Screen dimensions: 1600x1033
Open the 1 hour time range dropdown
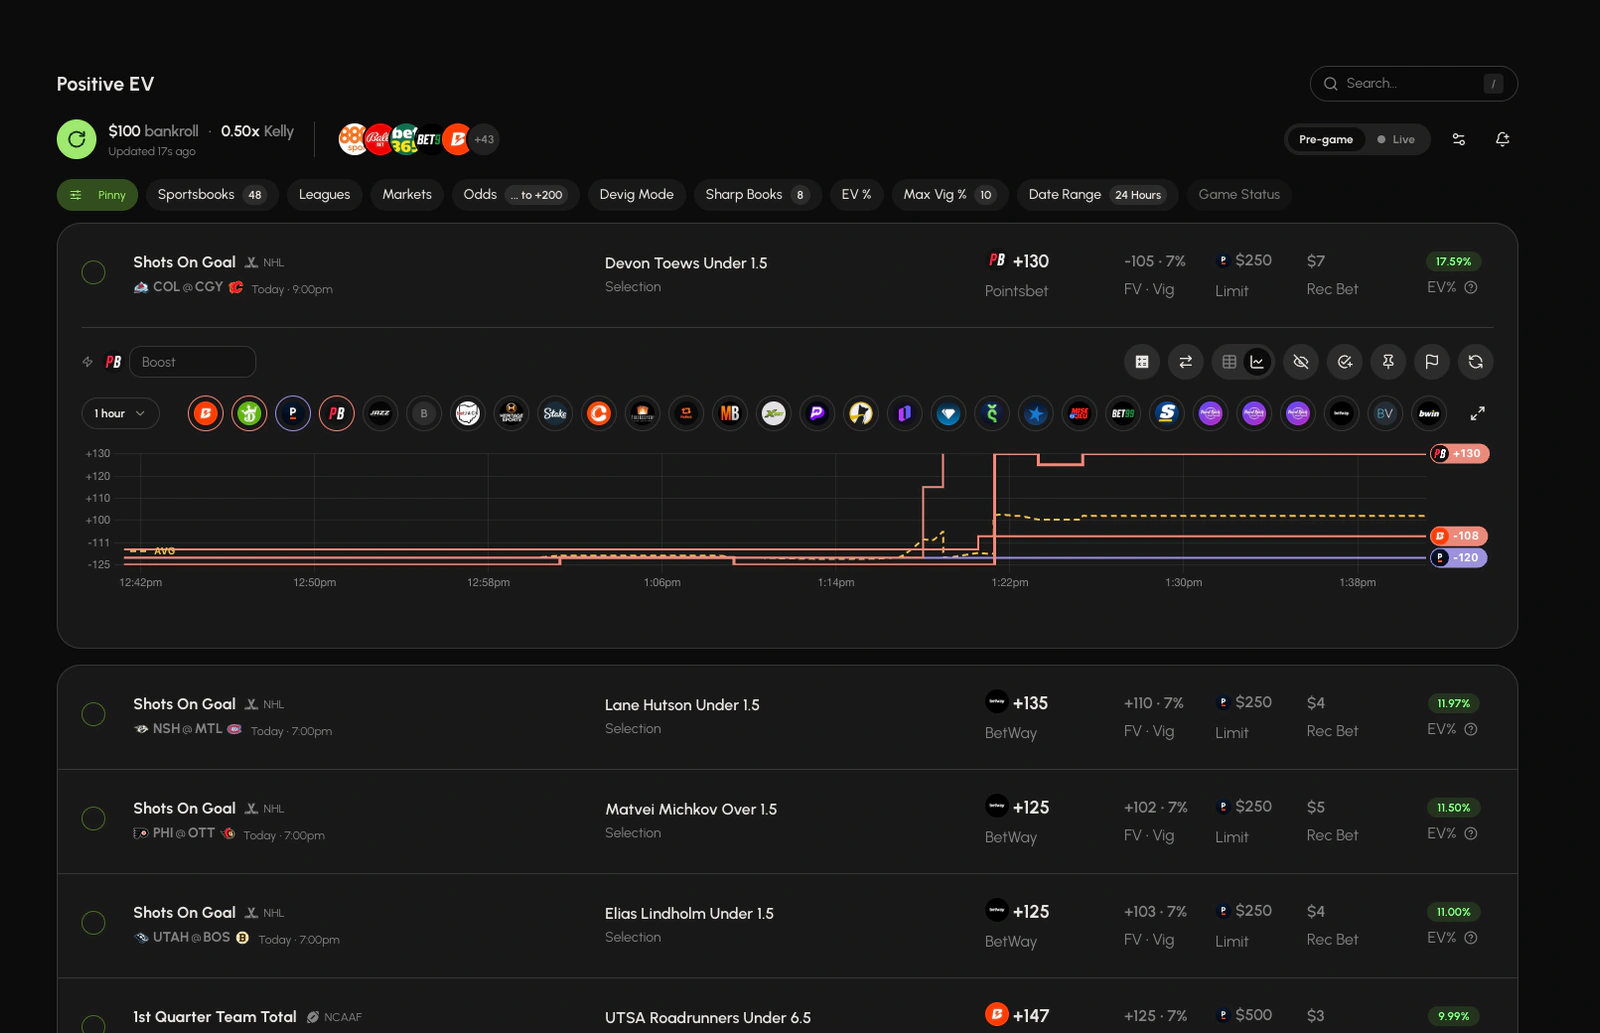(x=120, y=413)
